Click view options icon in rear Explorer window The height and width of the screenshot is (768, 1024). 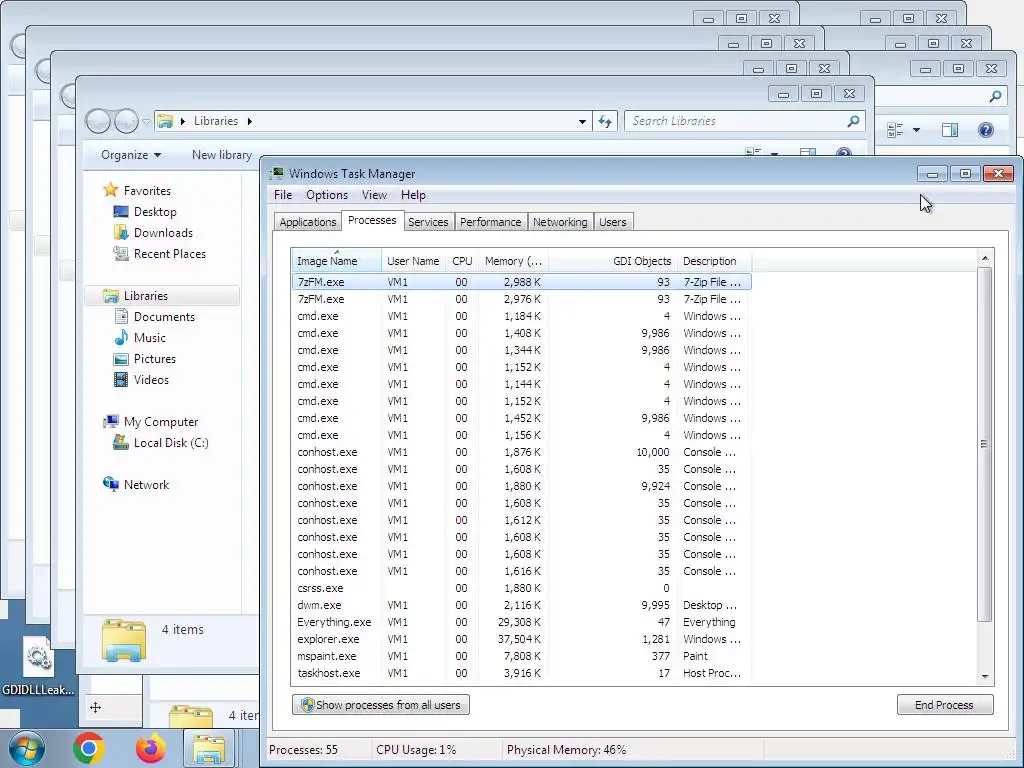pos(895,130)
